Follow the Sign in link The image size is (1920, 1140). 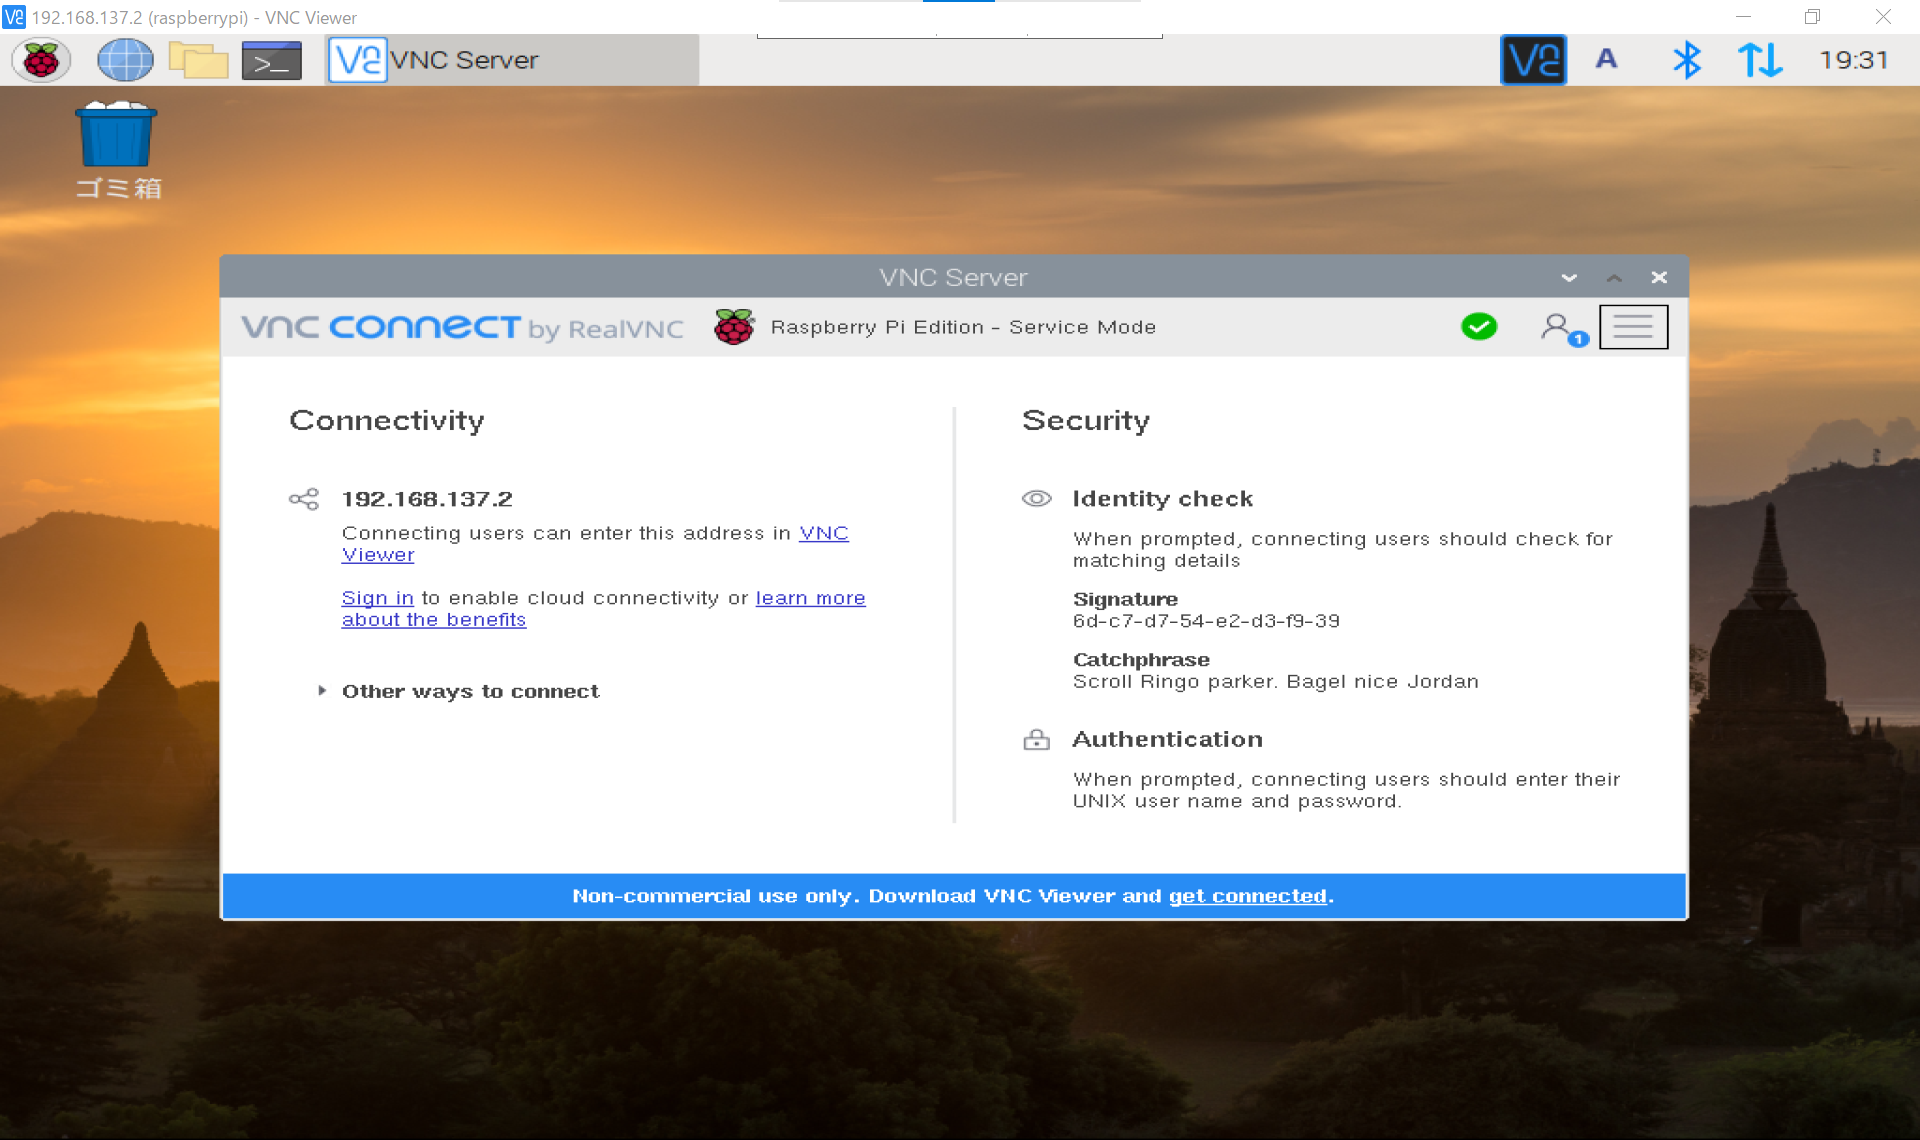377,598
